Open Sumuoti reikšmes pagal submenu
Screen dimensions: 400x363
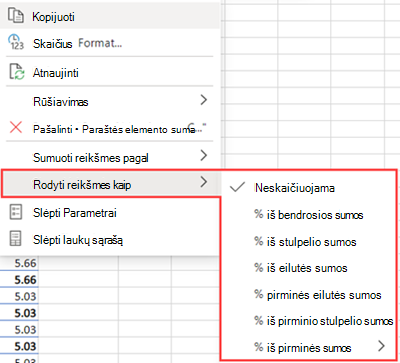pyautogui.click(x=110, y=157)
